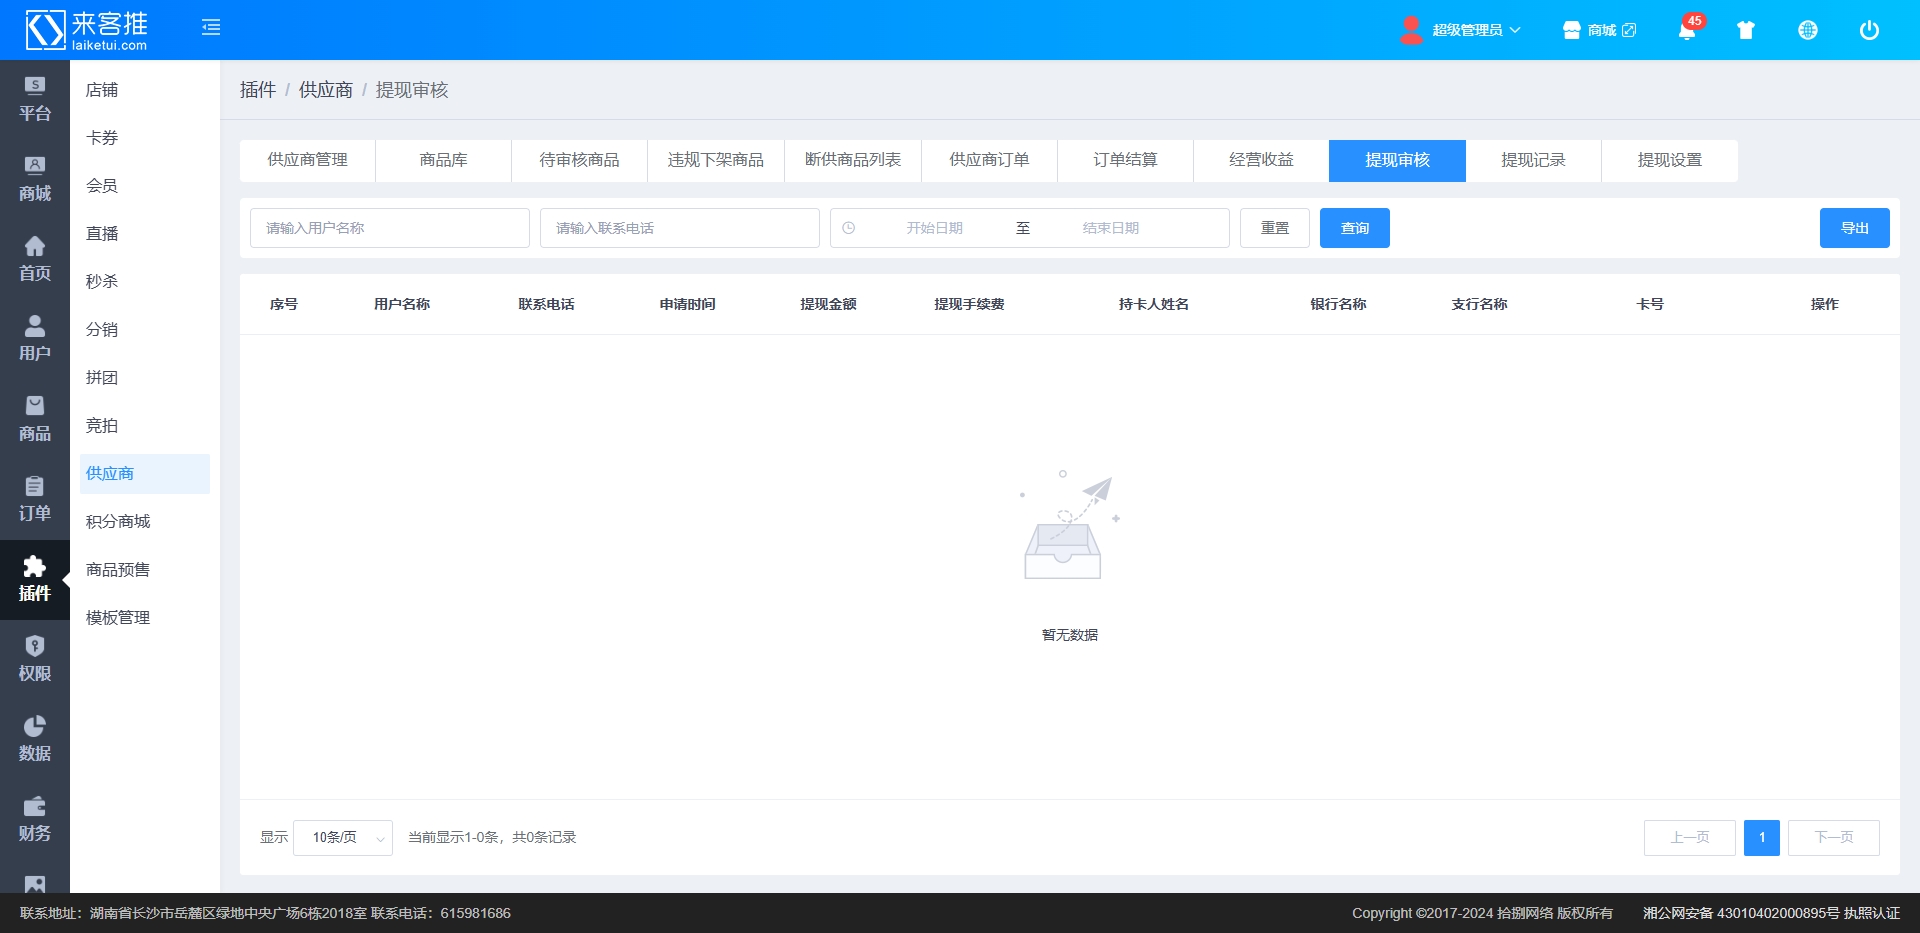The width and height of the screenshot is (1920, 933).
Task: Click the t-shirt theme icon
Action: coord(1746,30)
